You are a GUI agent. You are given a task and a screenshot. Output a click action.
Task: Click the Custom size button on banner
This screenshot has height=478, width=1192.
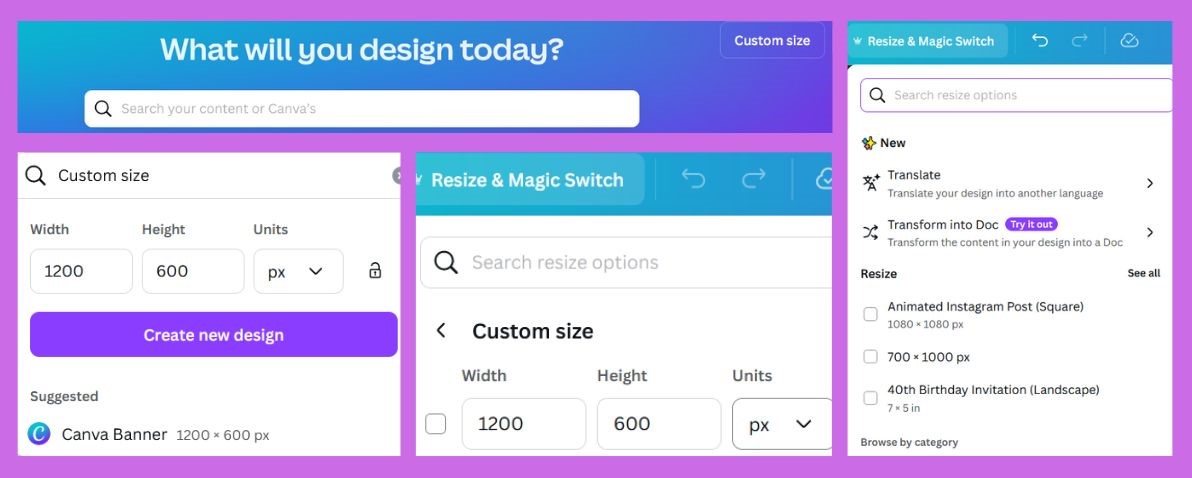tap(772, 40)
